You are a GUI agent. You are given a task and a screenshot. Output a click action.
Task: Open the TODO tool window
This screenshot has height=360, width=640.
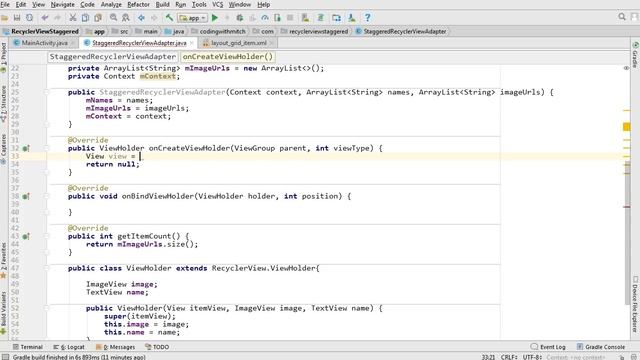[x=157, y=347]
